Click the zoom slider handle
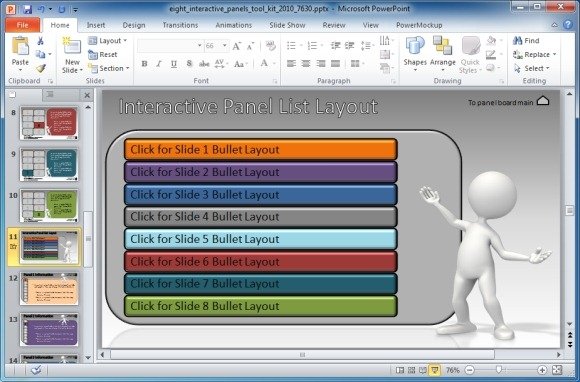 pos(499,370)
